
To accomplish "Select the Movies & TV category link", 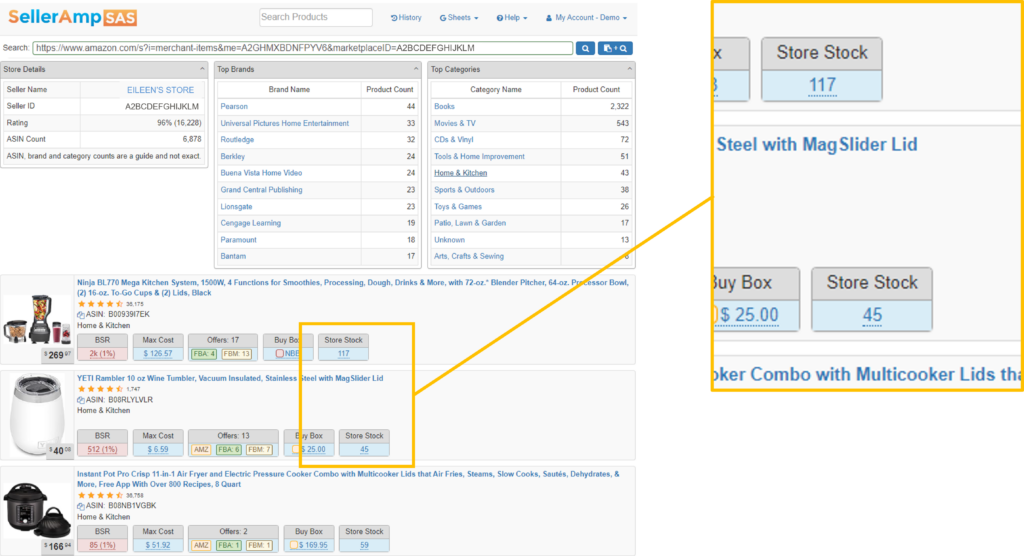I will 455,123.
